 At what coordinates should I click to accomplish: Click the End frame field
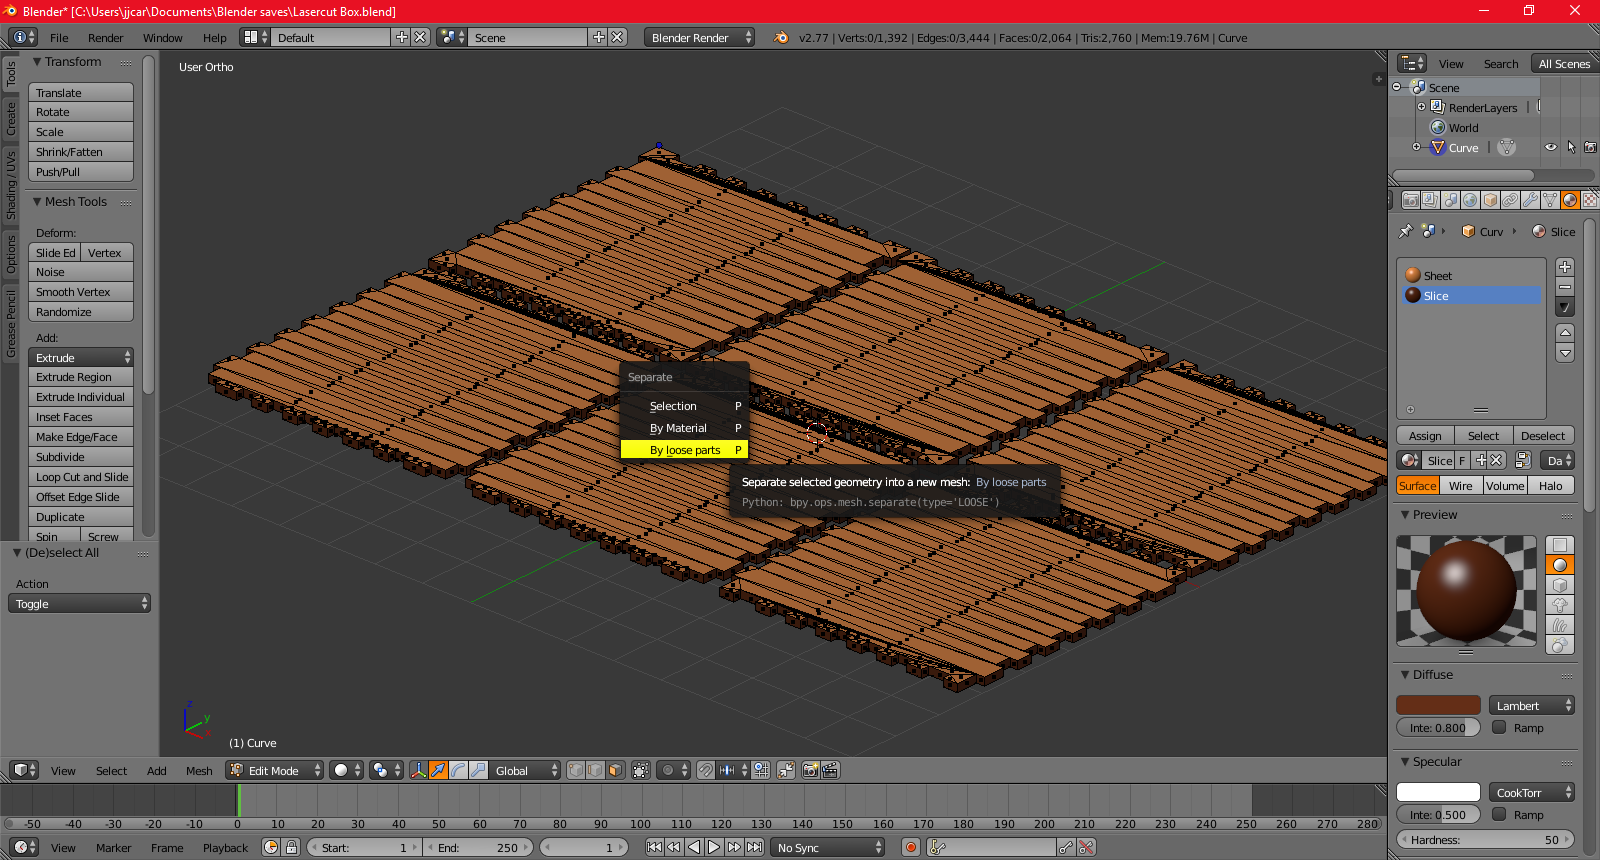click(x=479, y=848)
